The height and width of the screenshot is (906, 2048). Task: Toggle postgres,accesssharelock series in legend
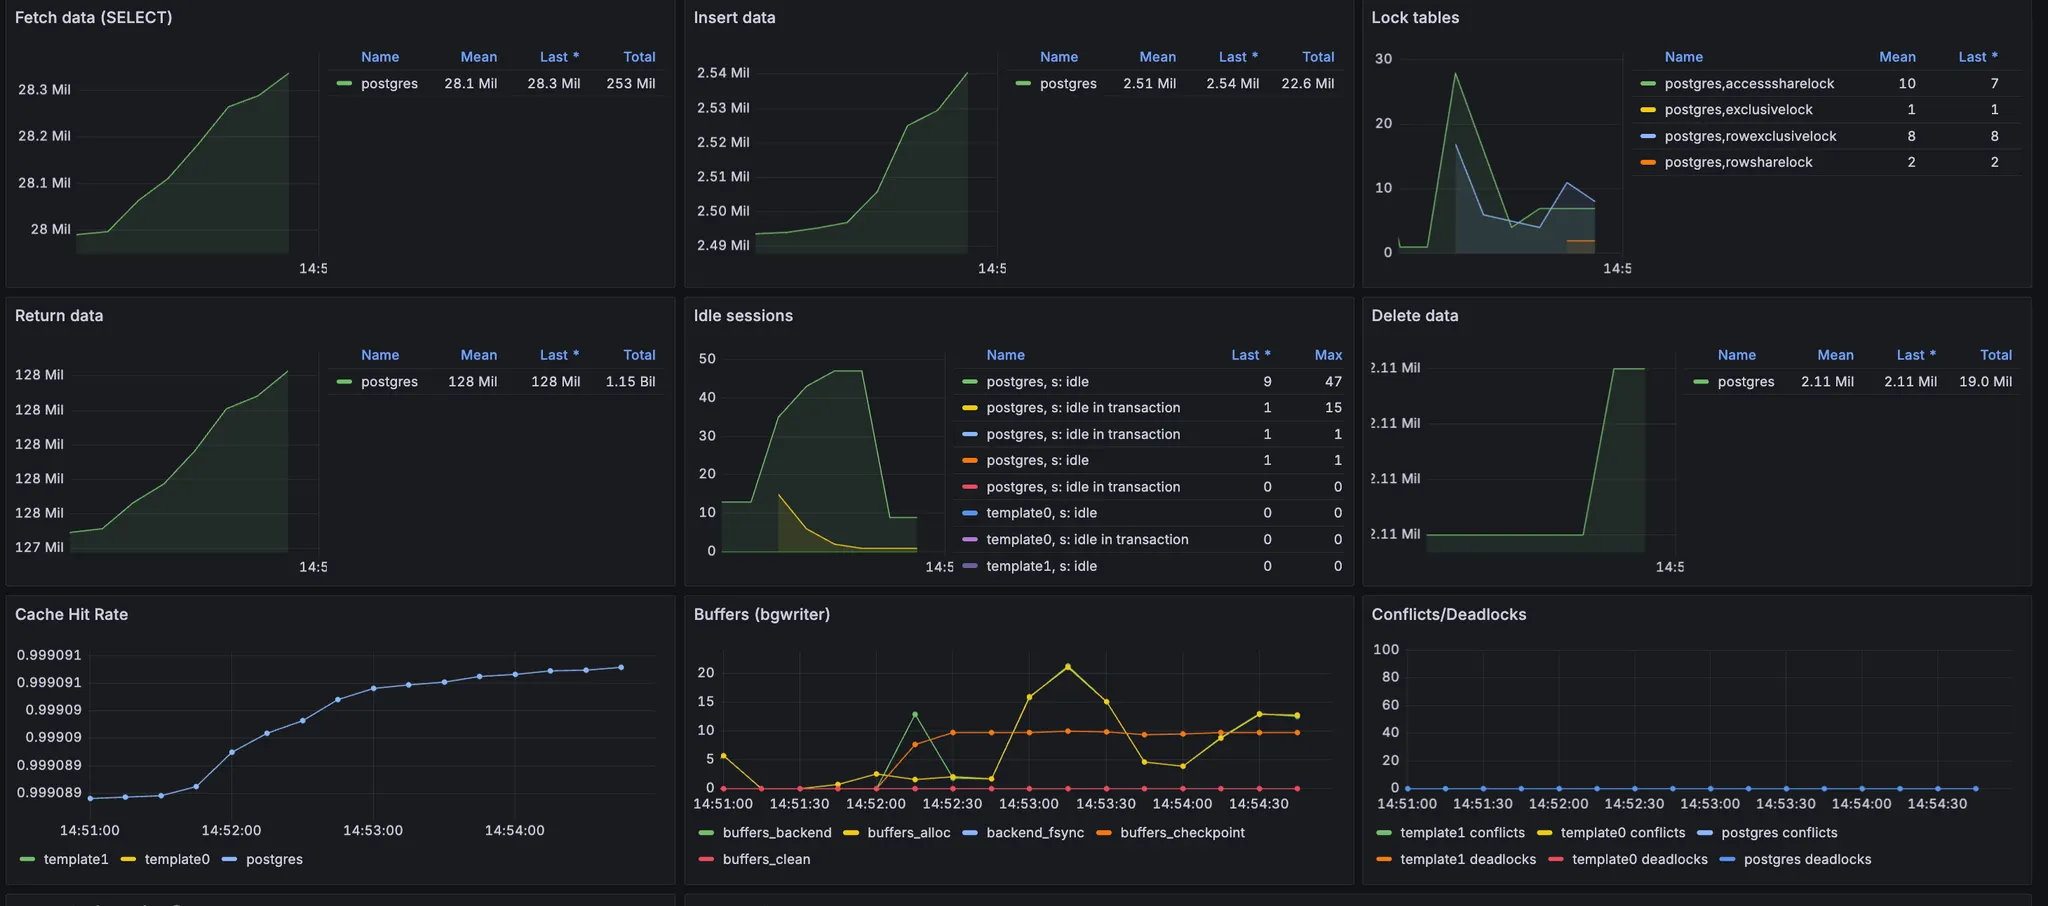click(x=1749, y=83)
